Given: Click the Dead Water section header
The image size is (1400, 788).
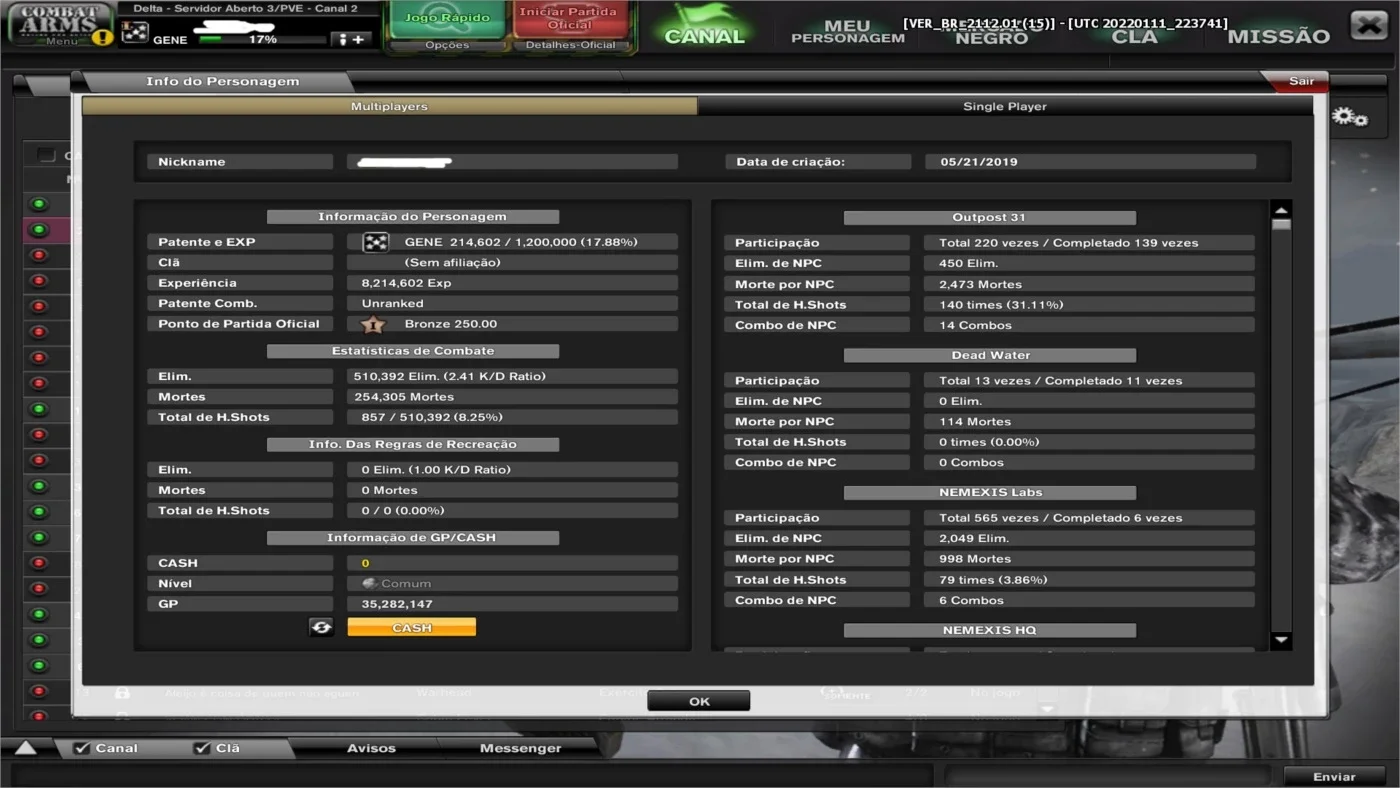Looking at the screenshot, I should [989, 355].
